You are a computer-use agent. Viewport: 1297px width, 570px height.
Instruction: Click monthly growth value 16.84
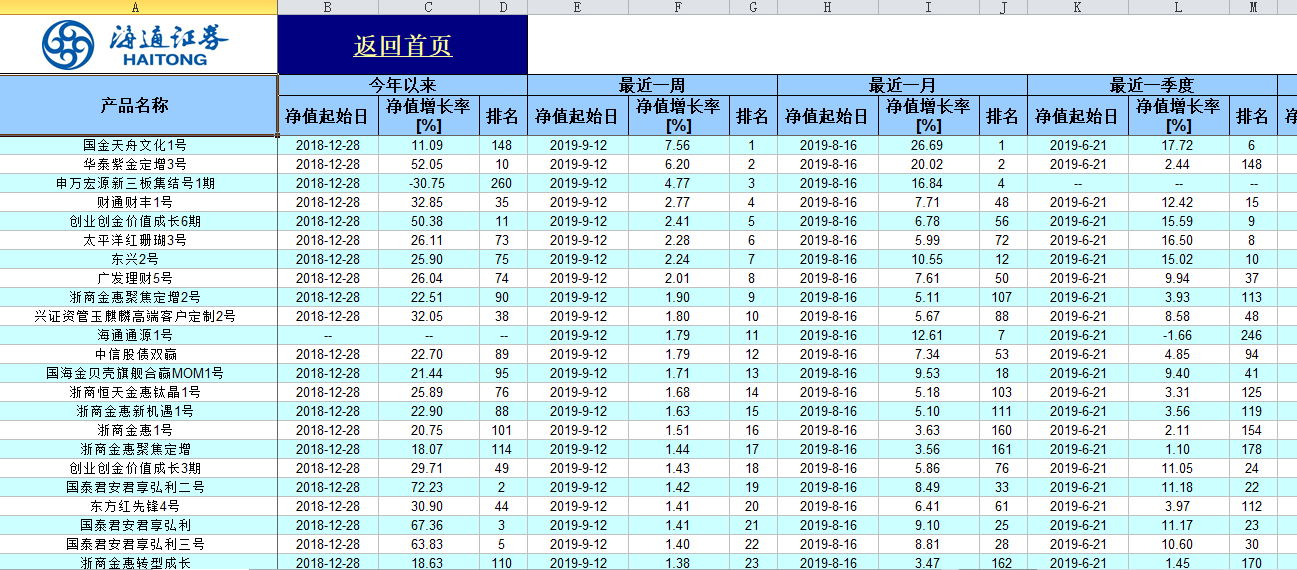pos(928,183)
